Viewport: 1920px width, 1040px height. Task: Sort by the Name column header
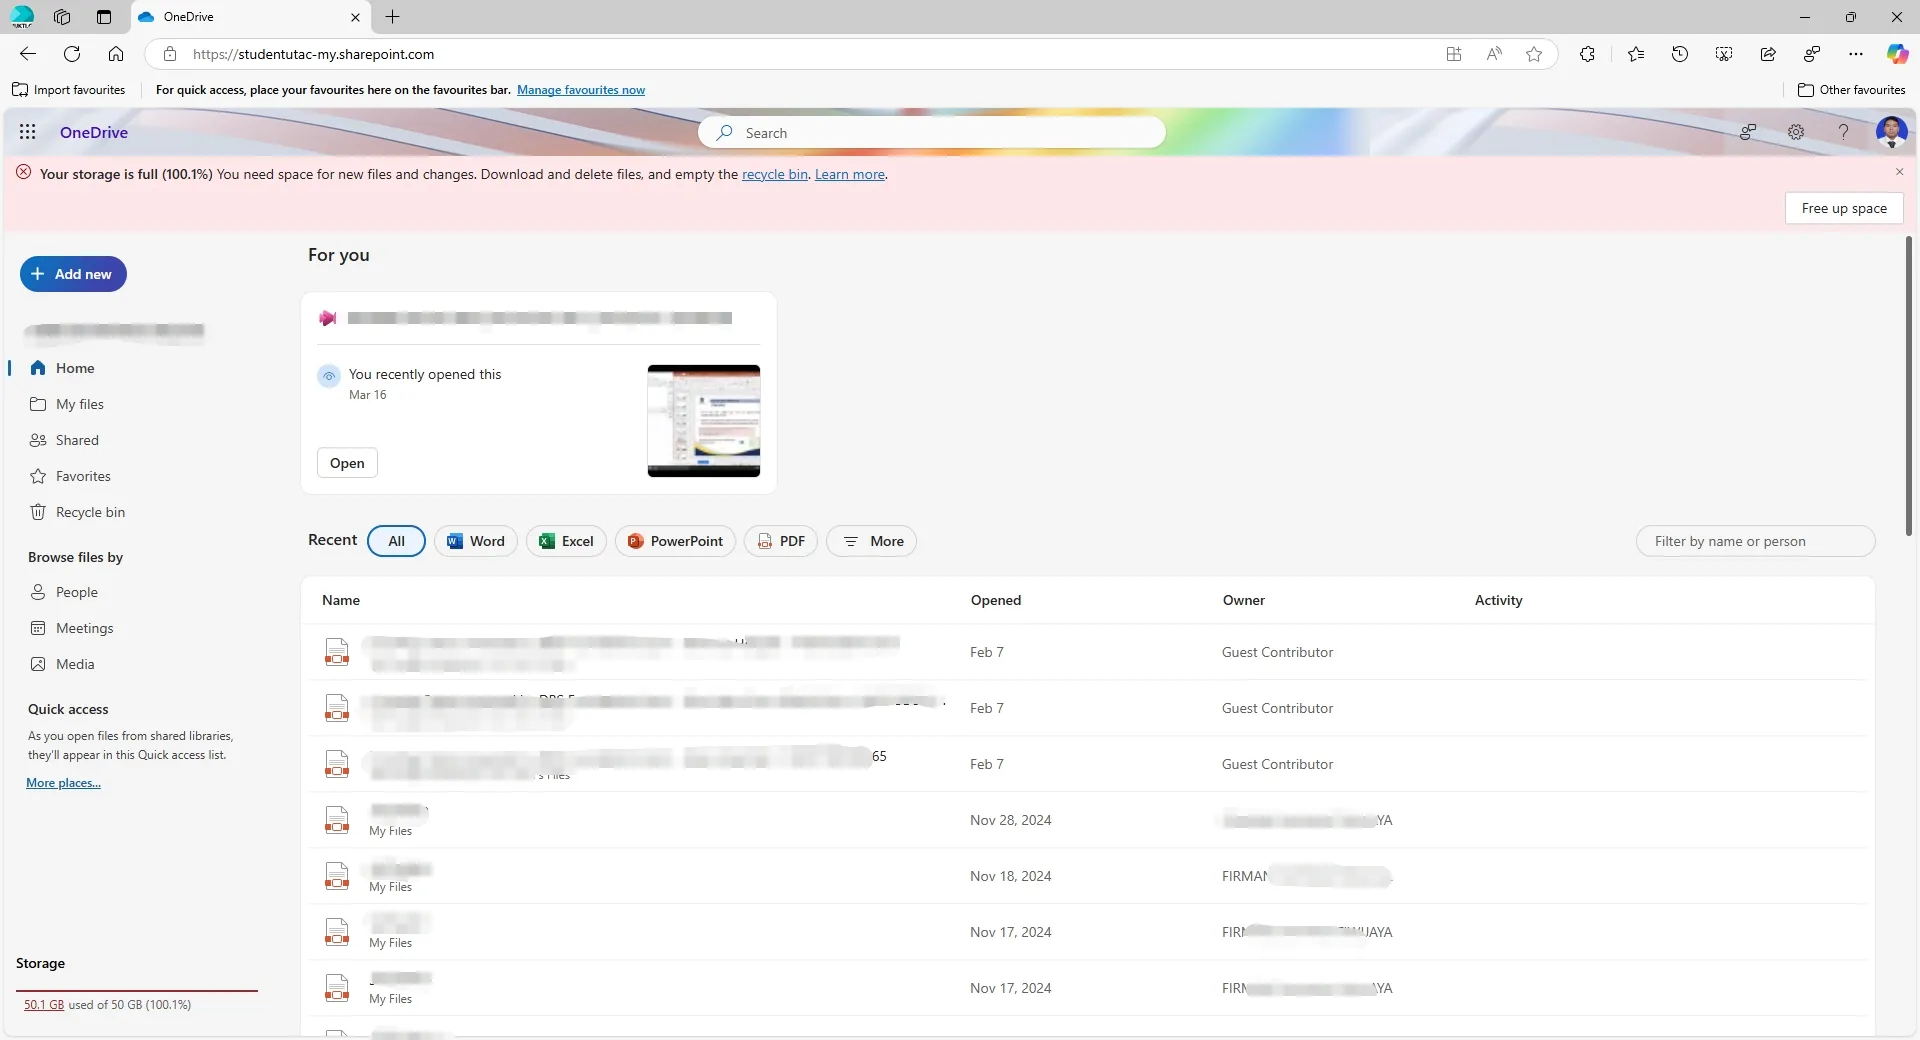click(341, 600)
